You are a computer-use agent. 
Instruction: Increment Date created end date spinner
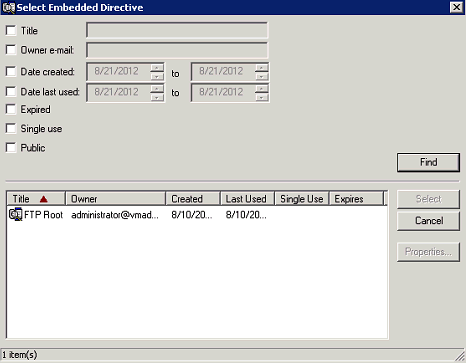tap(262, 68)
